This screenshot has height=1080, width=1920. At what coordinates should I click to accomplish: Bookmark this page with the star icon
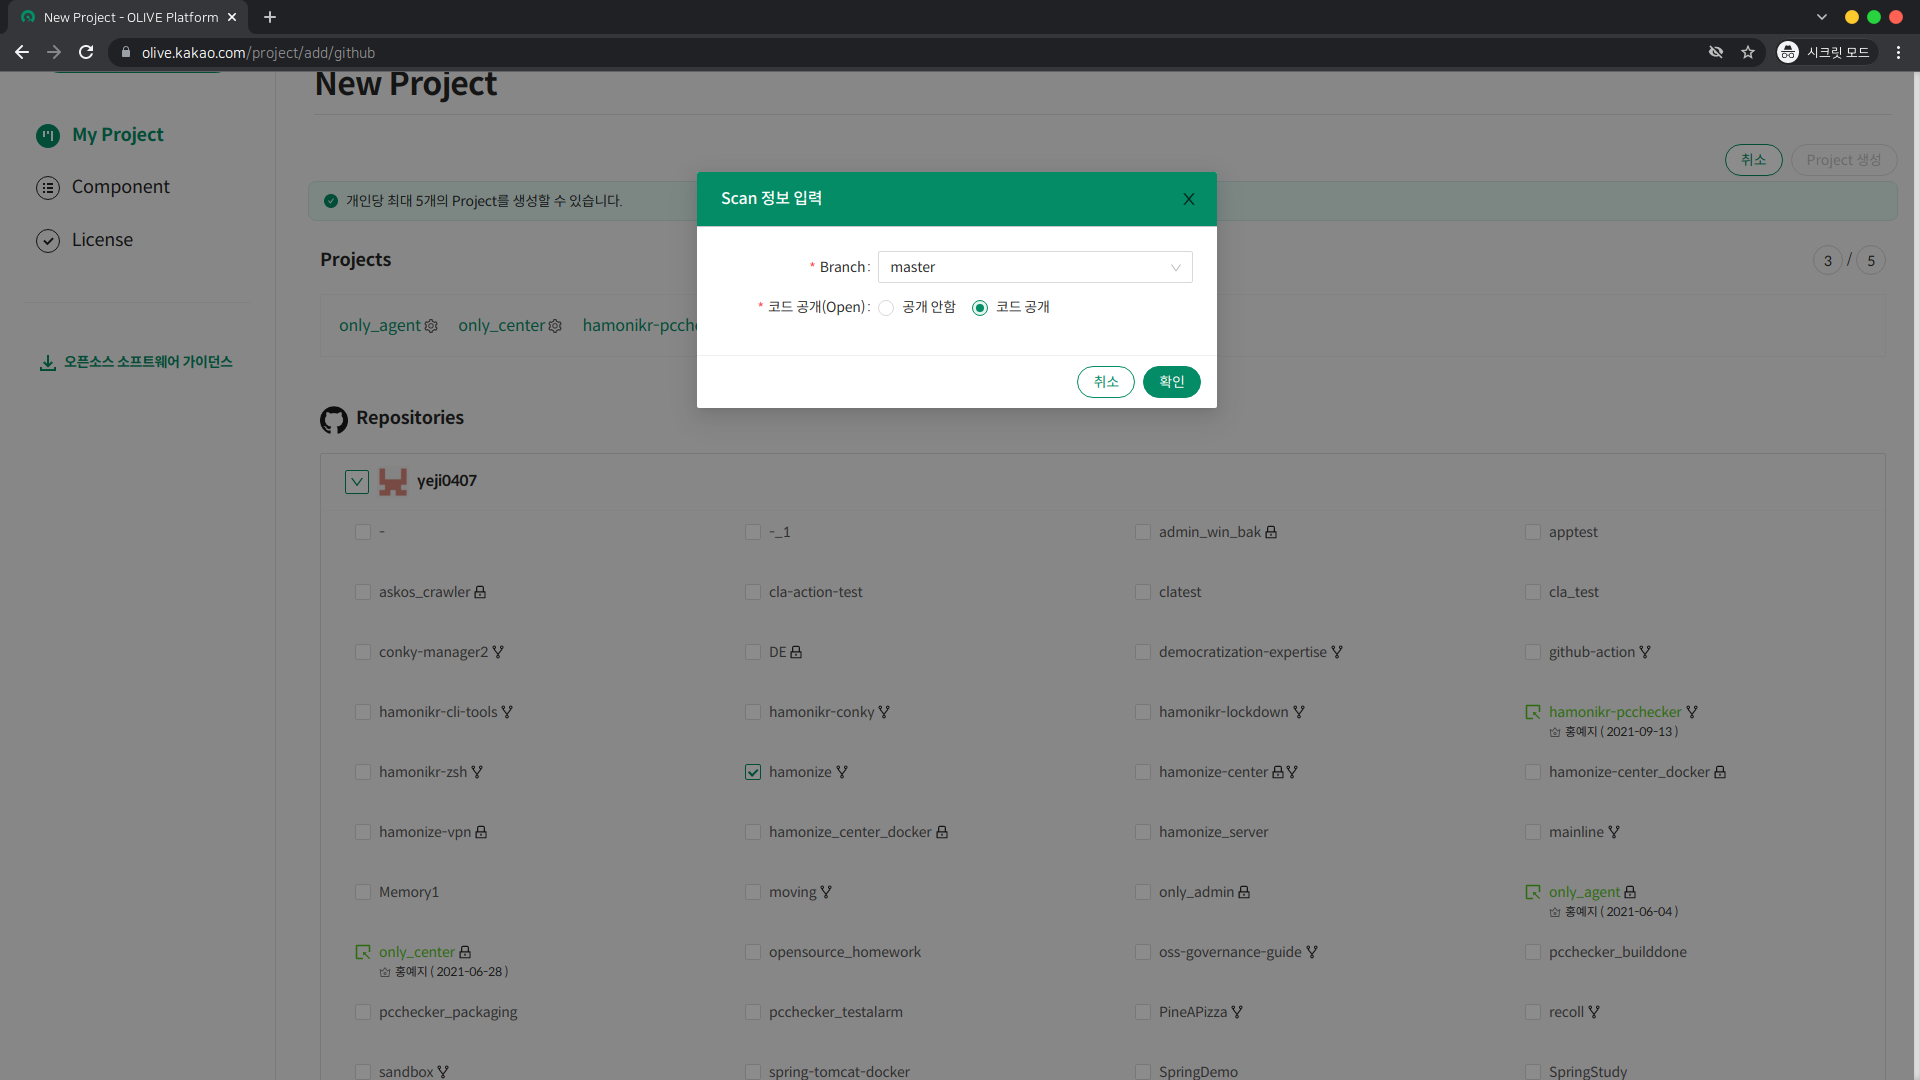[1747, 52]
